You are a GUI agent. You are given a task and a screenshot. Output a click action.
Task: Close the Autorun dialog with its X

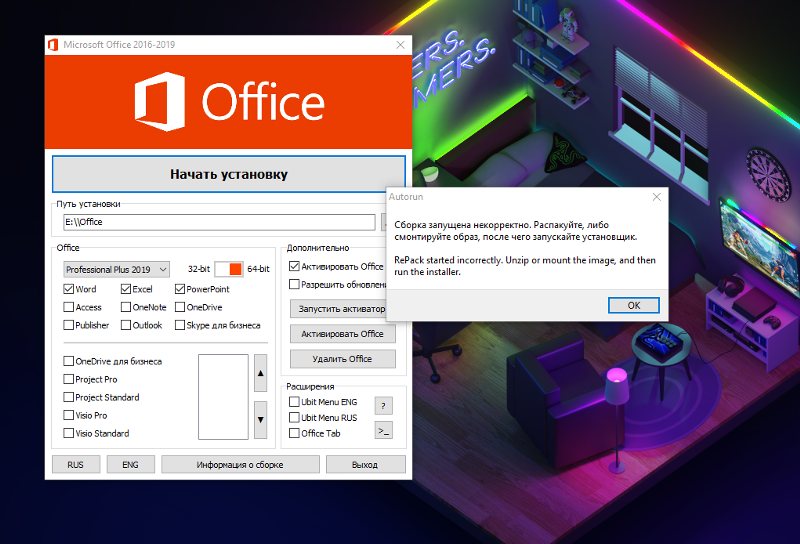657,197
